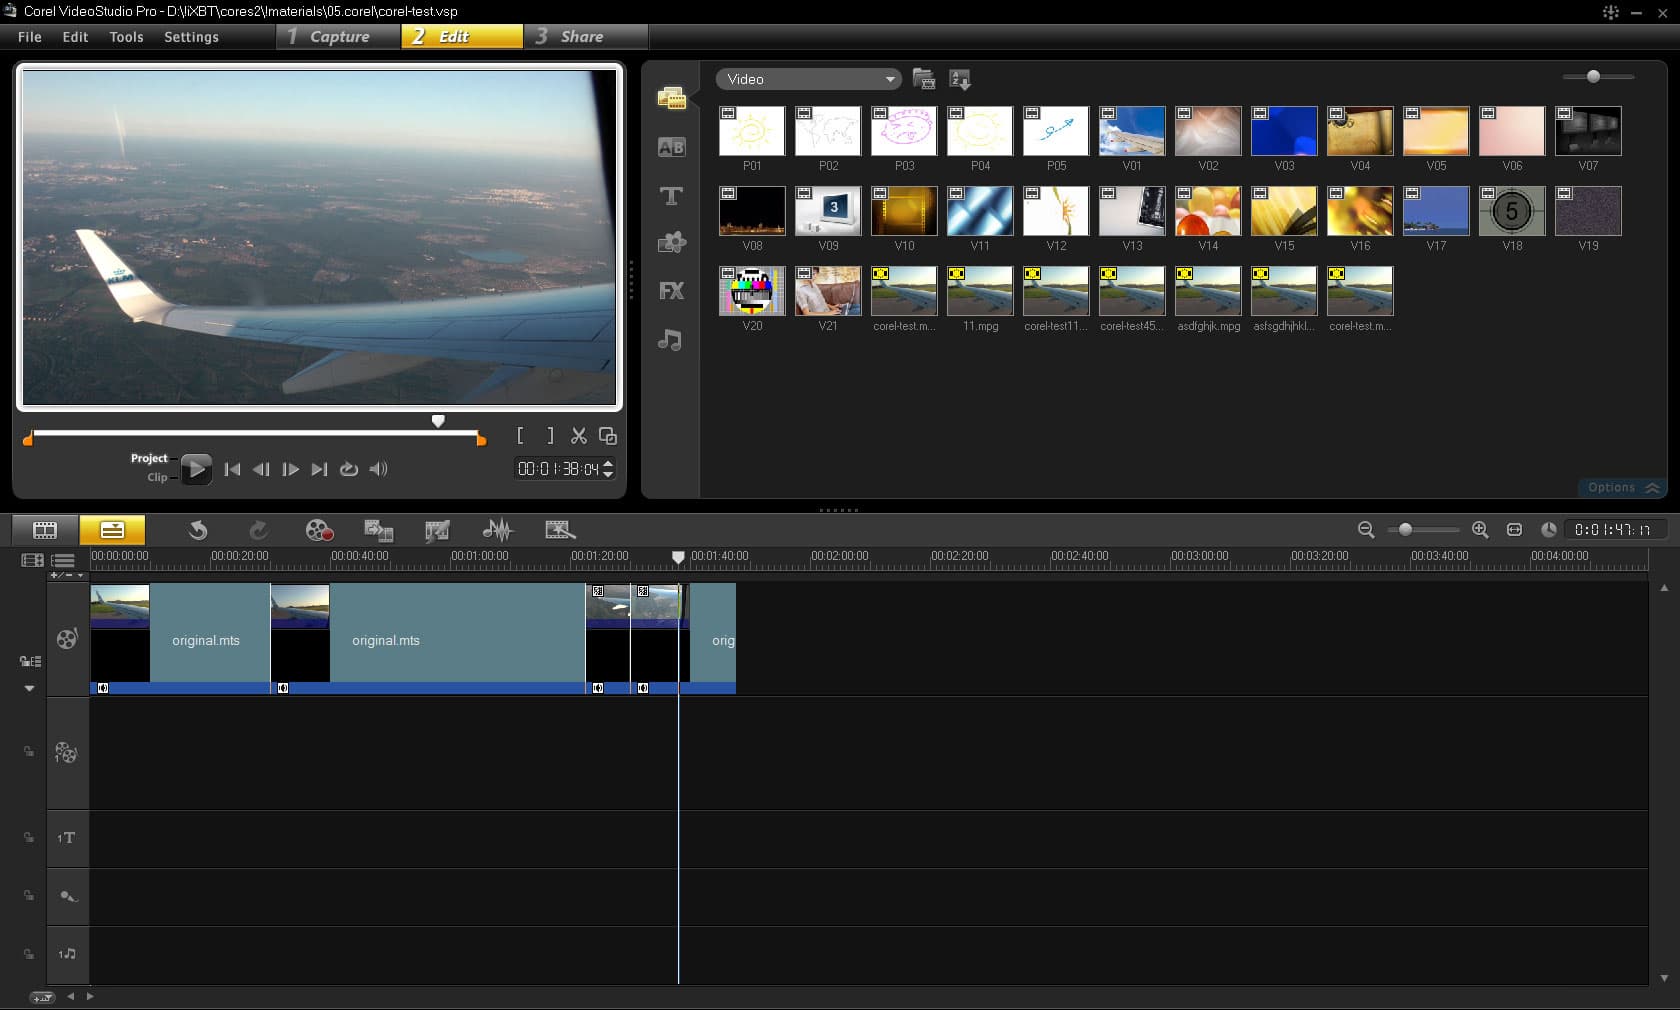Screen dimensions: 1680x1010
Task: Click the timeline zoom slider handle
Action: pyautogui.click(x=1405, y=530)
